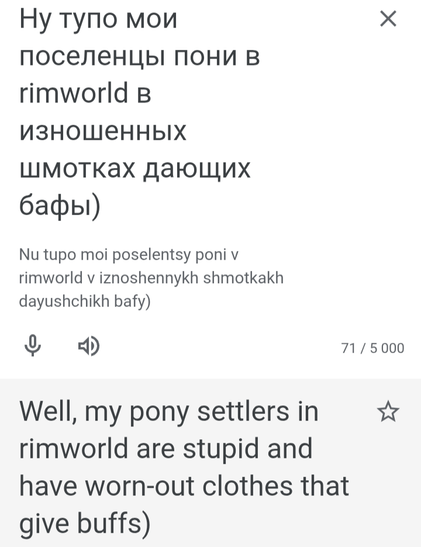Viewport: 421px width, 547px height.
Task: Click 'dayushchikh' in the transliteration
Action: (64, 301)
